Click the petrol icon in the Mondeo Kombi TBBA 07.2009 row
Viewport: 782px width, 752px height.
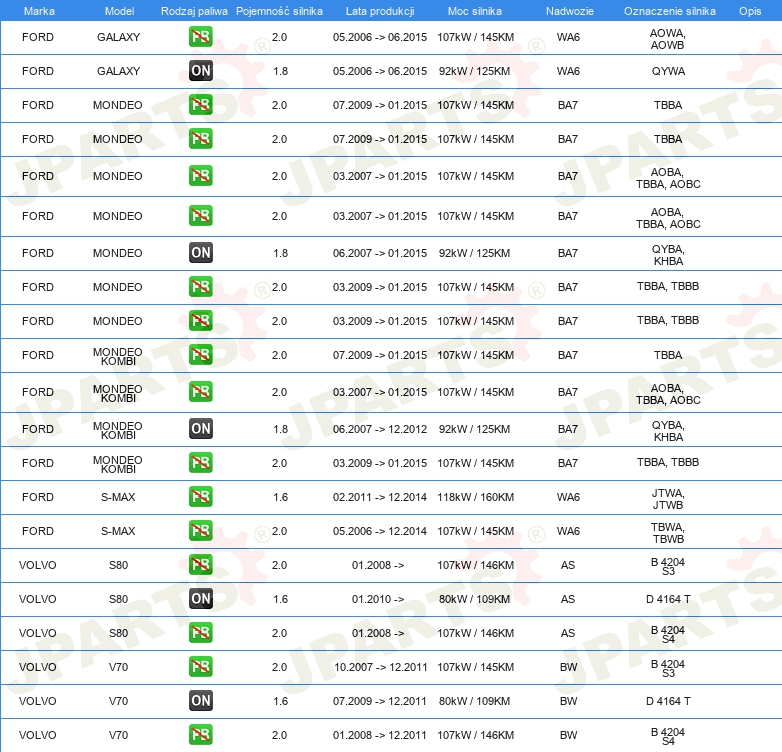pos(200,355)
